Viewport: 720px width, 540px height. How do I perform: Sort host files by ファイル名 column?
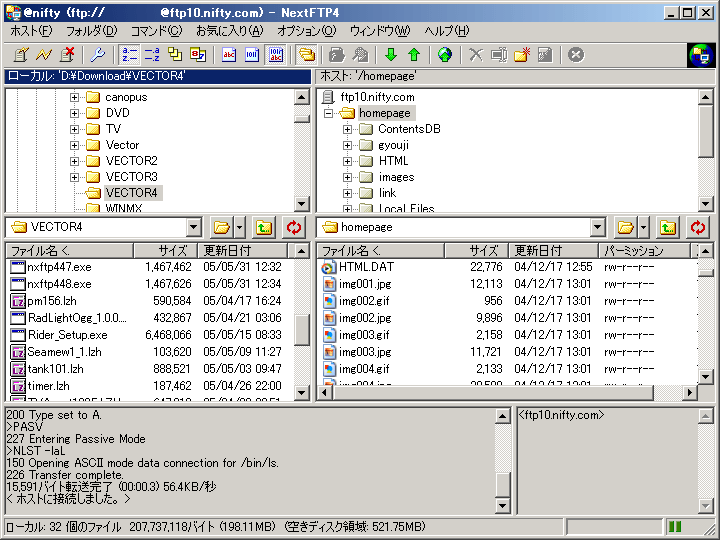point(381,251)
